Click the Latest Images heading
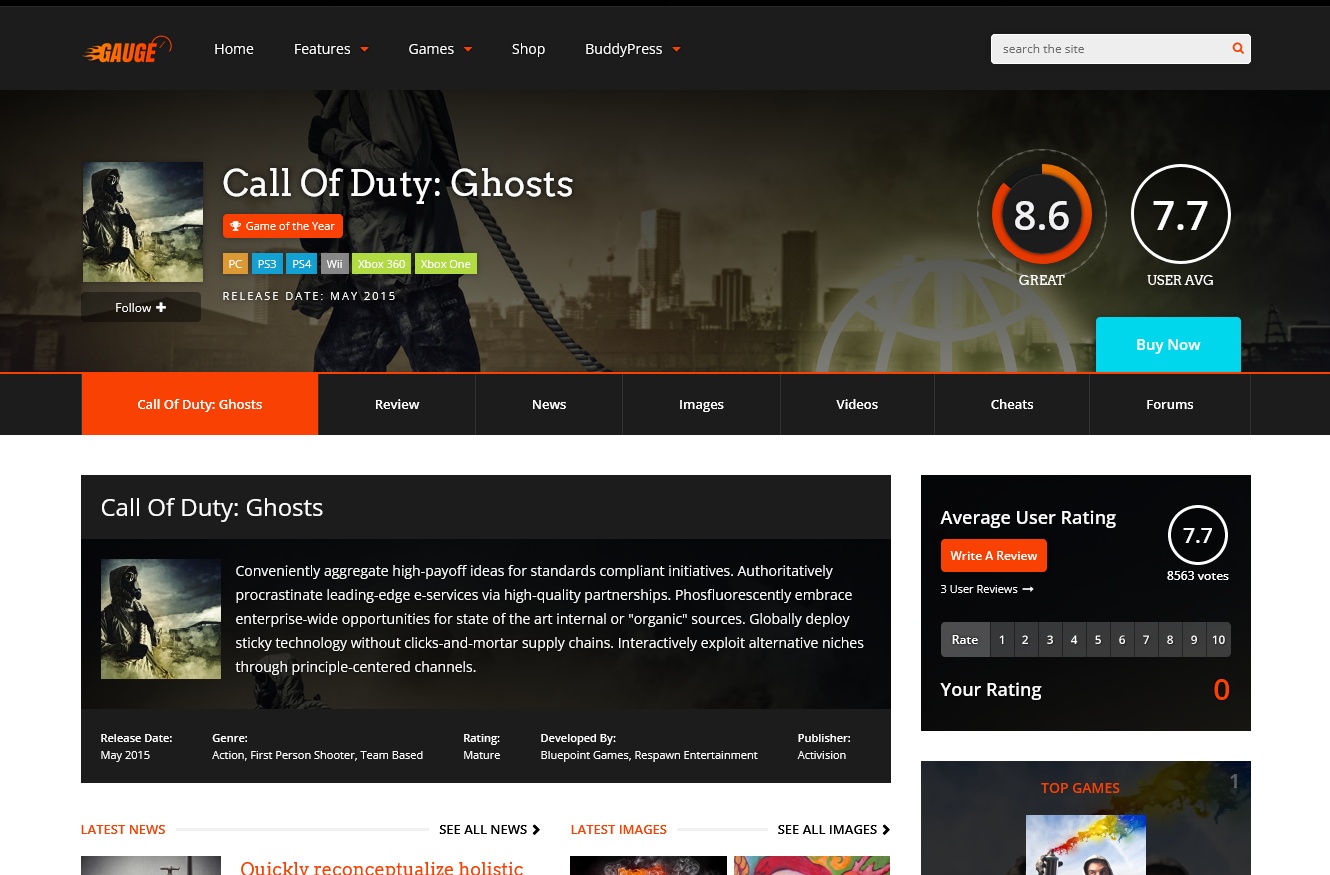 coord(618,829)
